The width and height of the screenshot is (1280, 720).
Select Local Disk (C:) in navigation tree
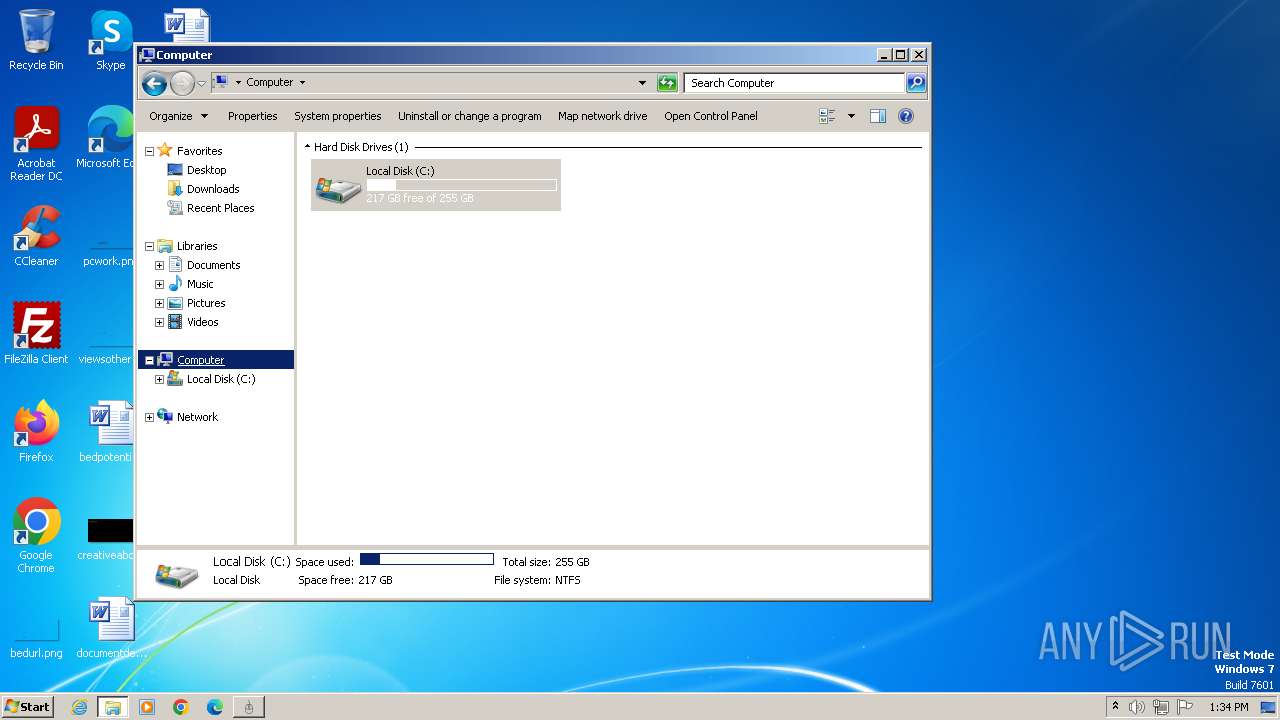(221, 379)
